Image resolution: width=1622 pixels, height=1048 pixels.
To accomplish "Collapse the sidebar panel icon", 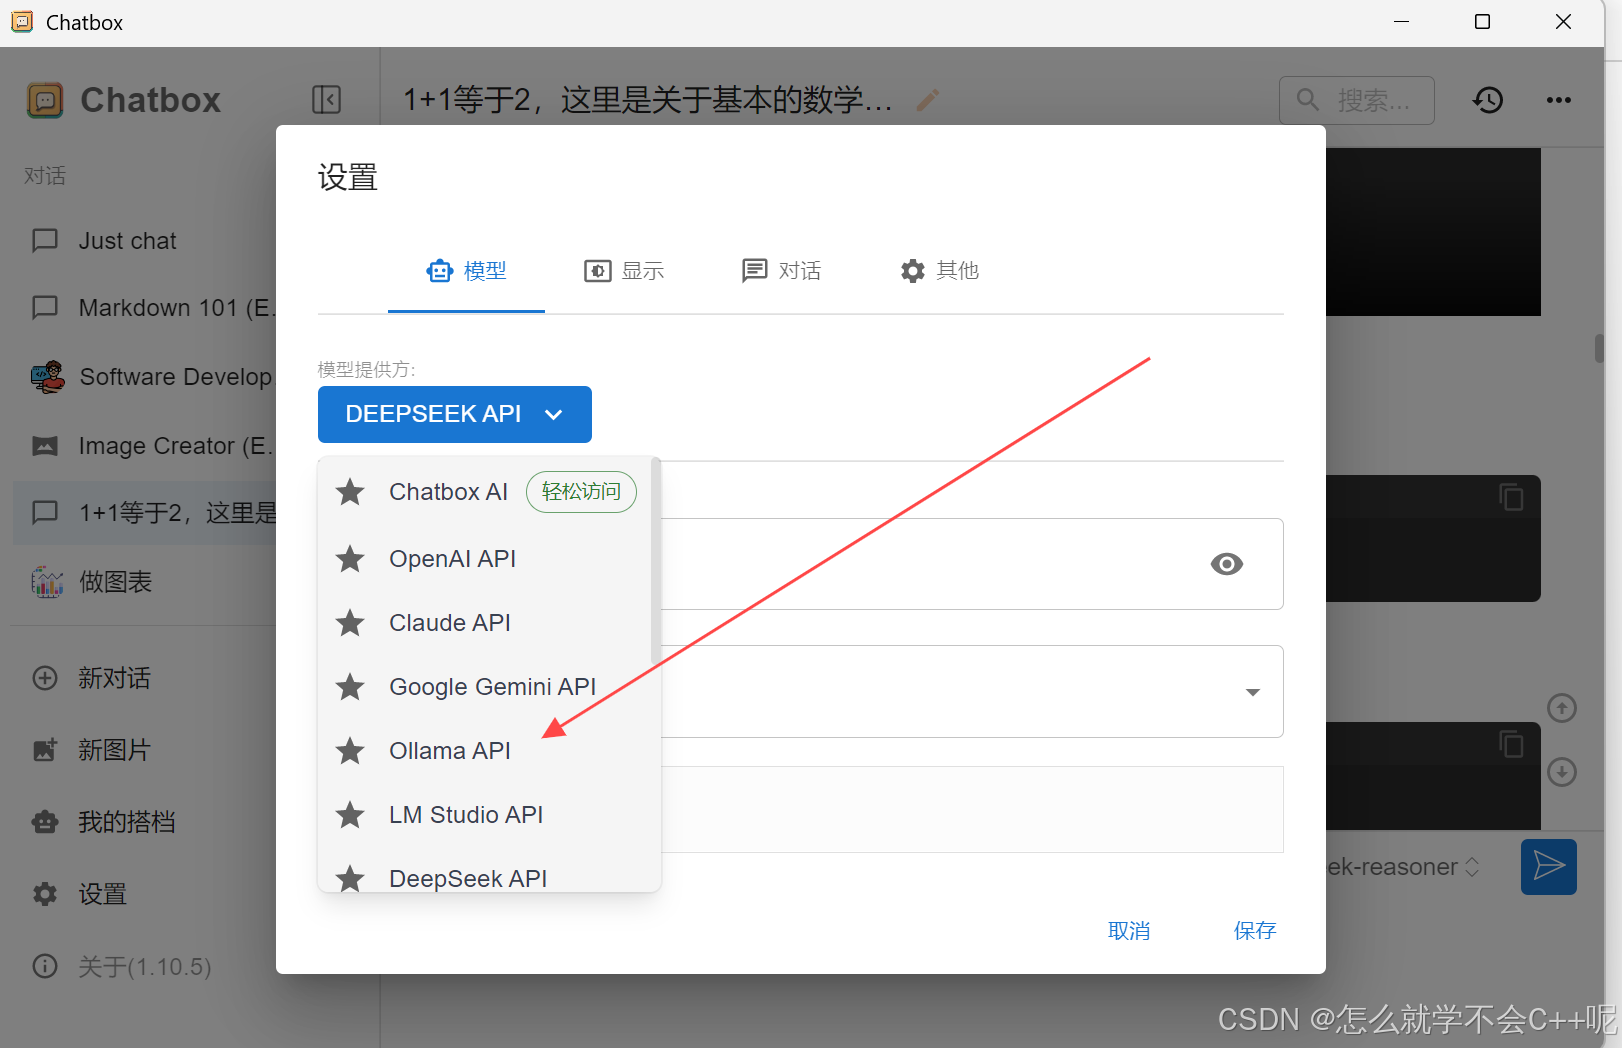I will pyautogui.click(x=327, y=100).
